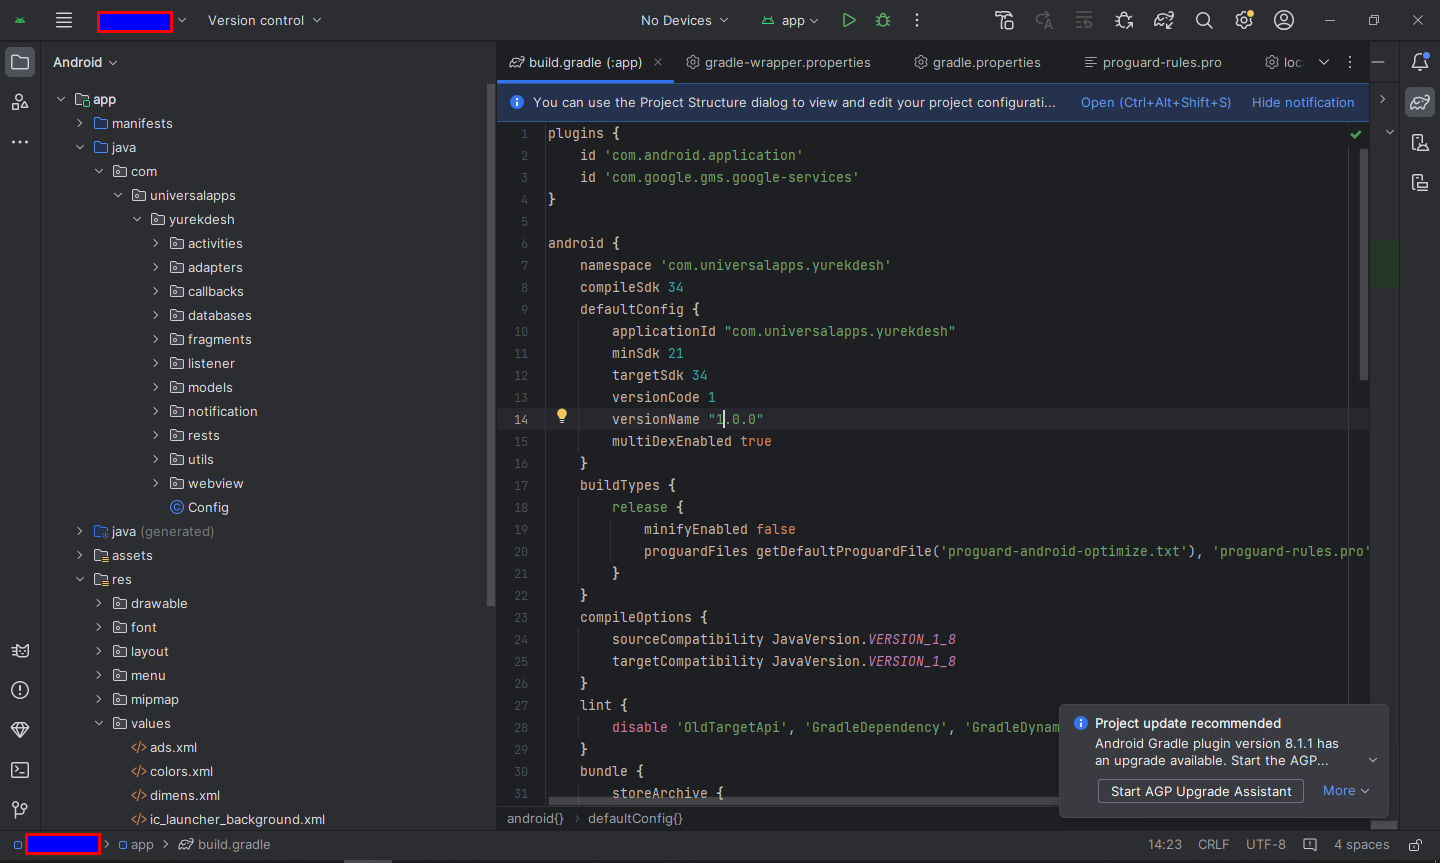Open Config class file in tree

[x=199, y=507]
